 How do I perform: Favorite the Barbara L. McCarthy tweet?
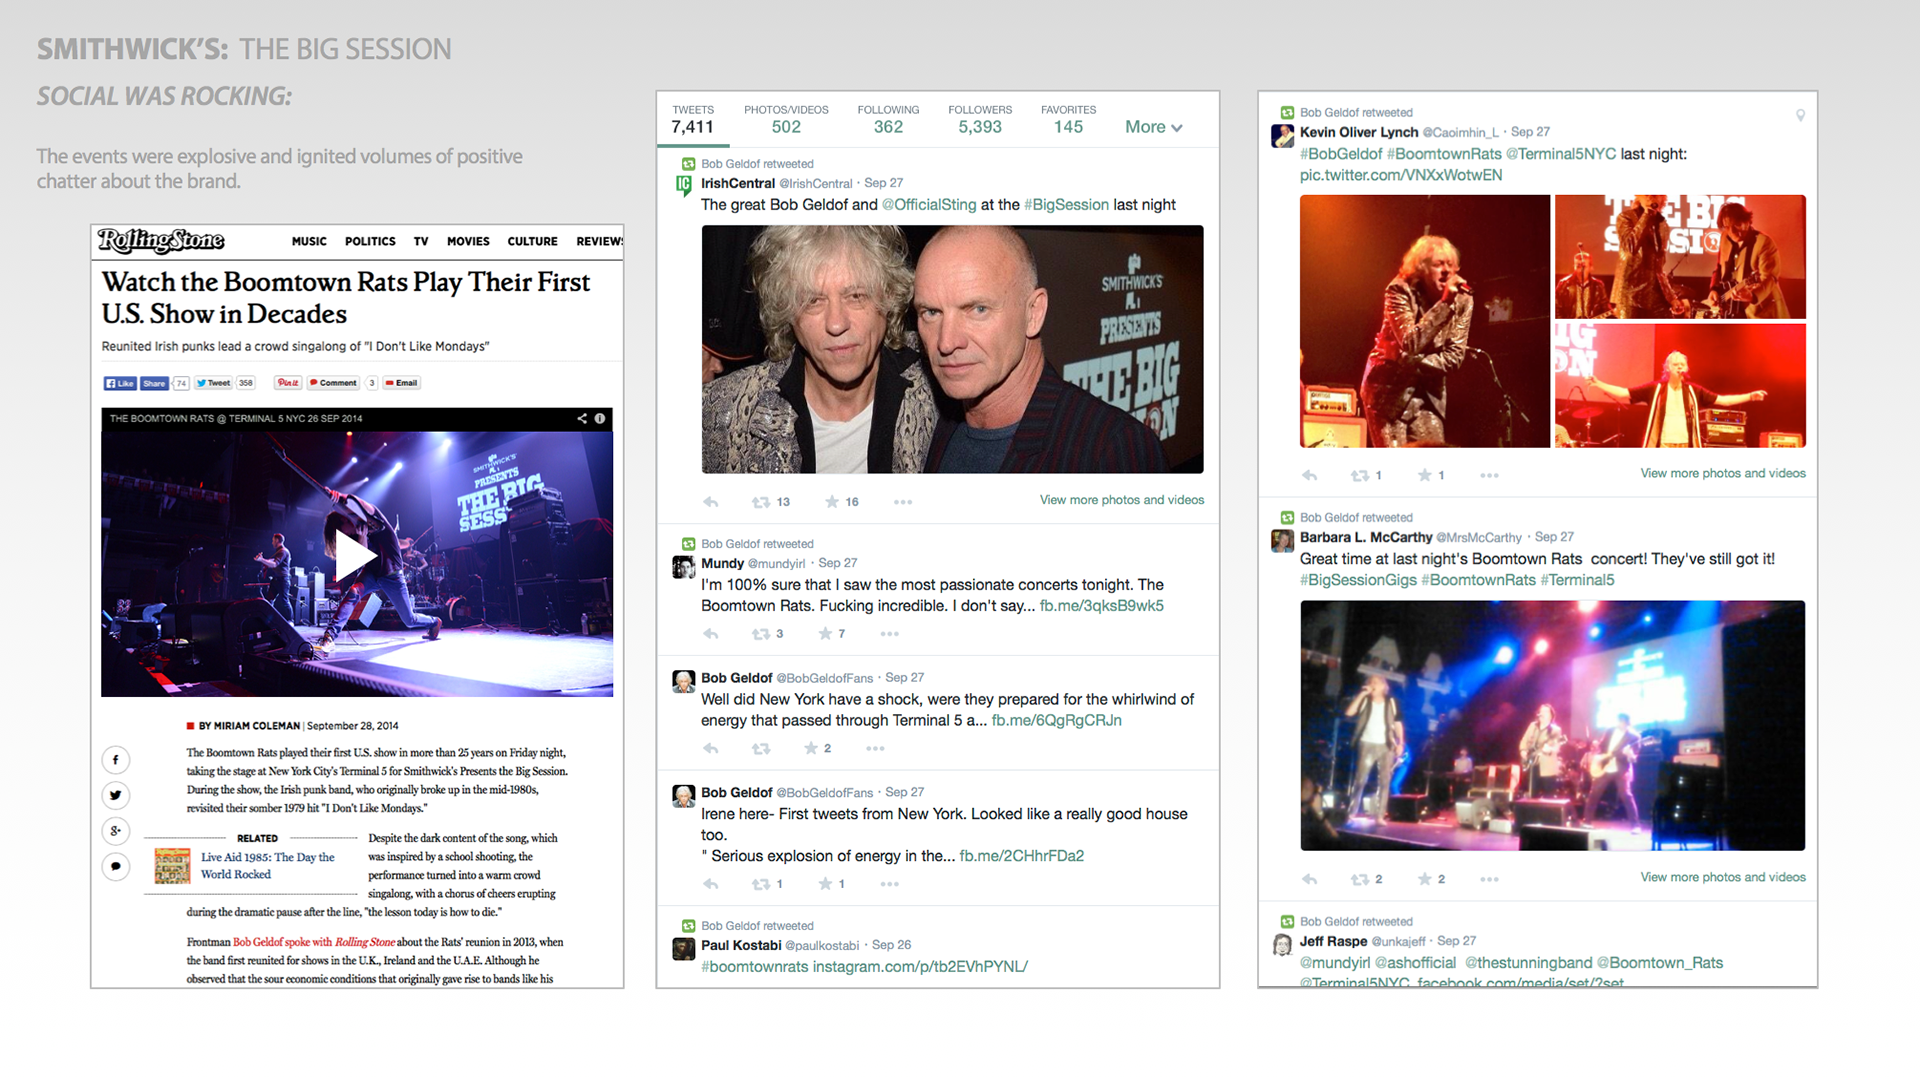[x=1425, y=879]
